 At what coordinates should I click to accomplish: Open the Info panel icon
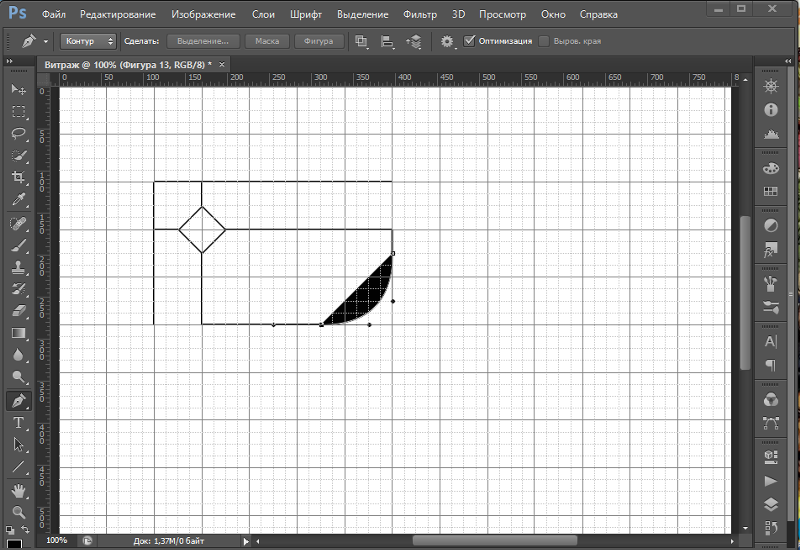(x=771, y=111)
